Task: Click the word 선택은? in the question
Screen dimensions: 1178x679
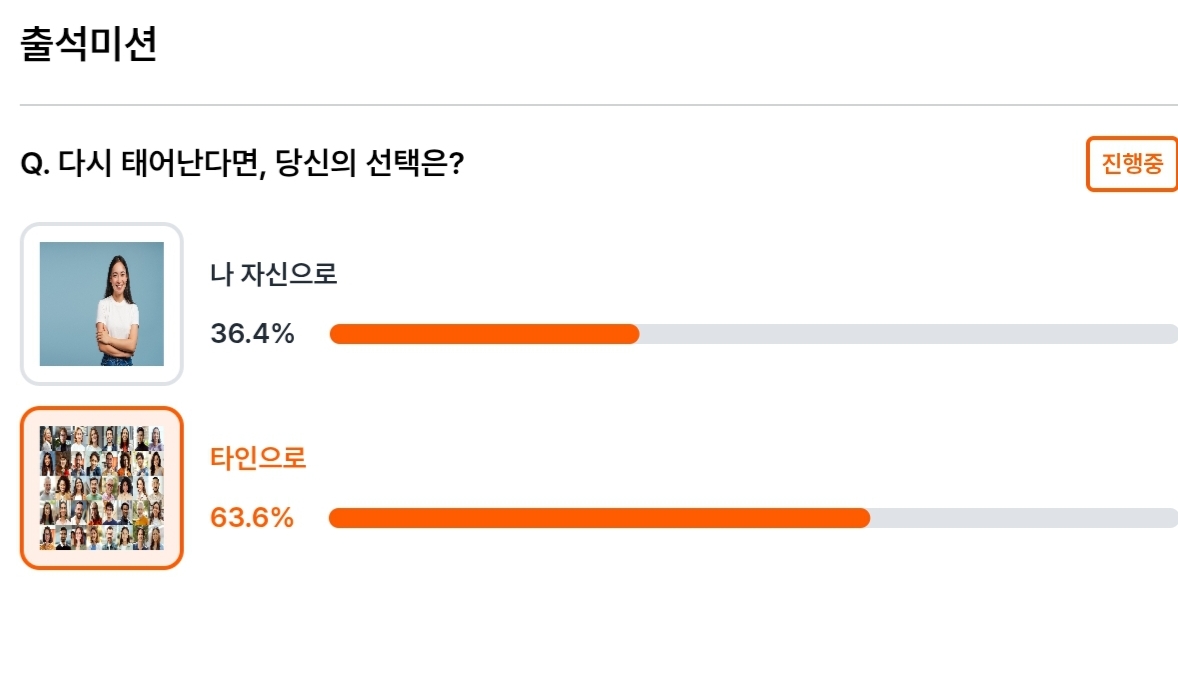Action: [x=415, y=163]
